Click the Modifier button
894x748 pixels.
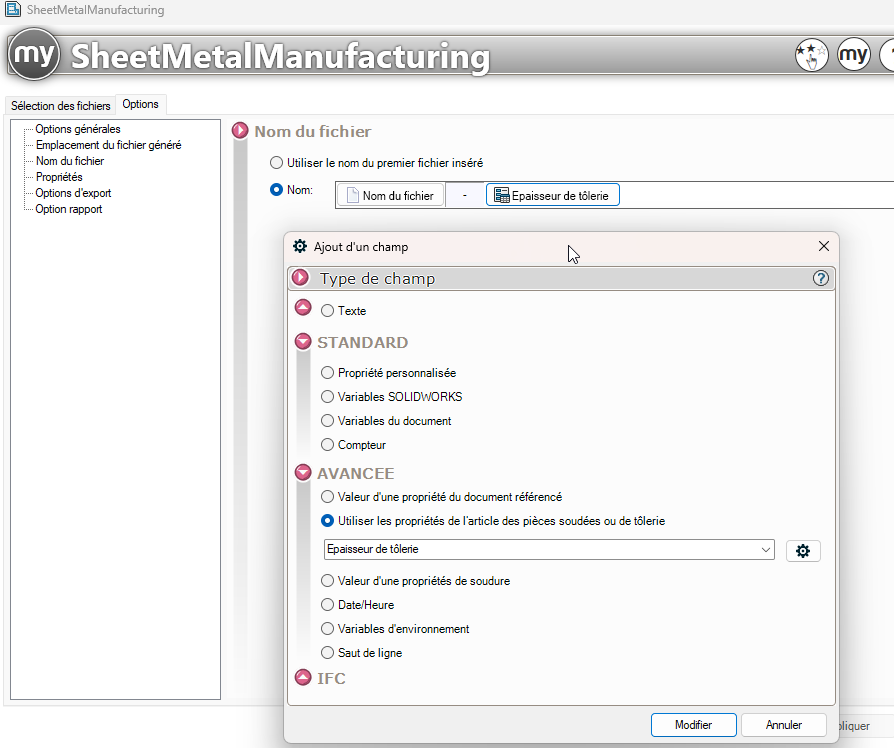693,725
